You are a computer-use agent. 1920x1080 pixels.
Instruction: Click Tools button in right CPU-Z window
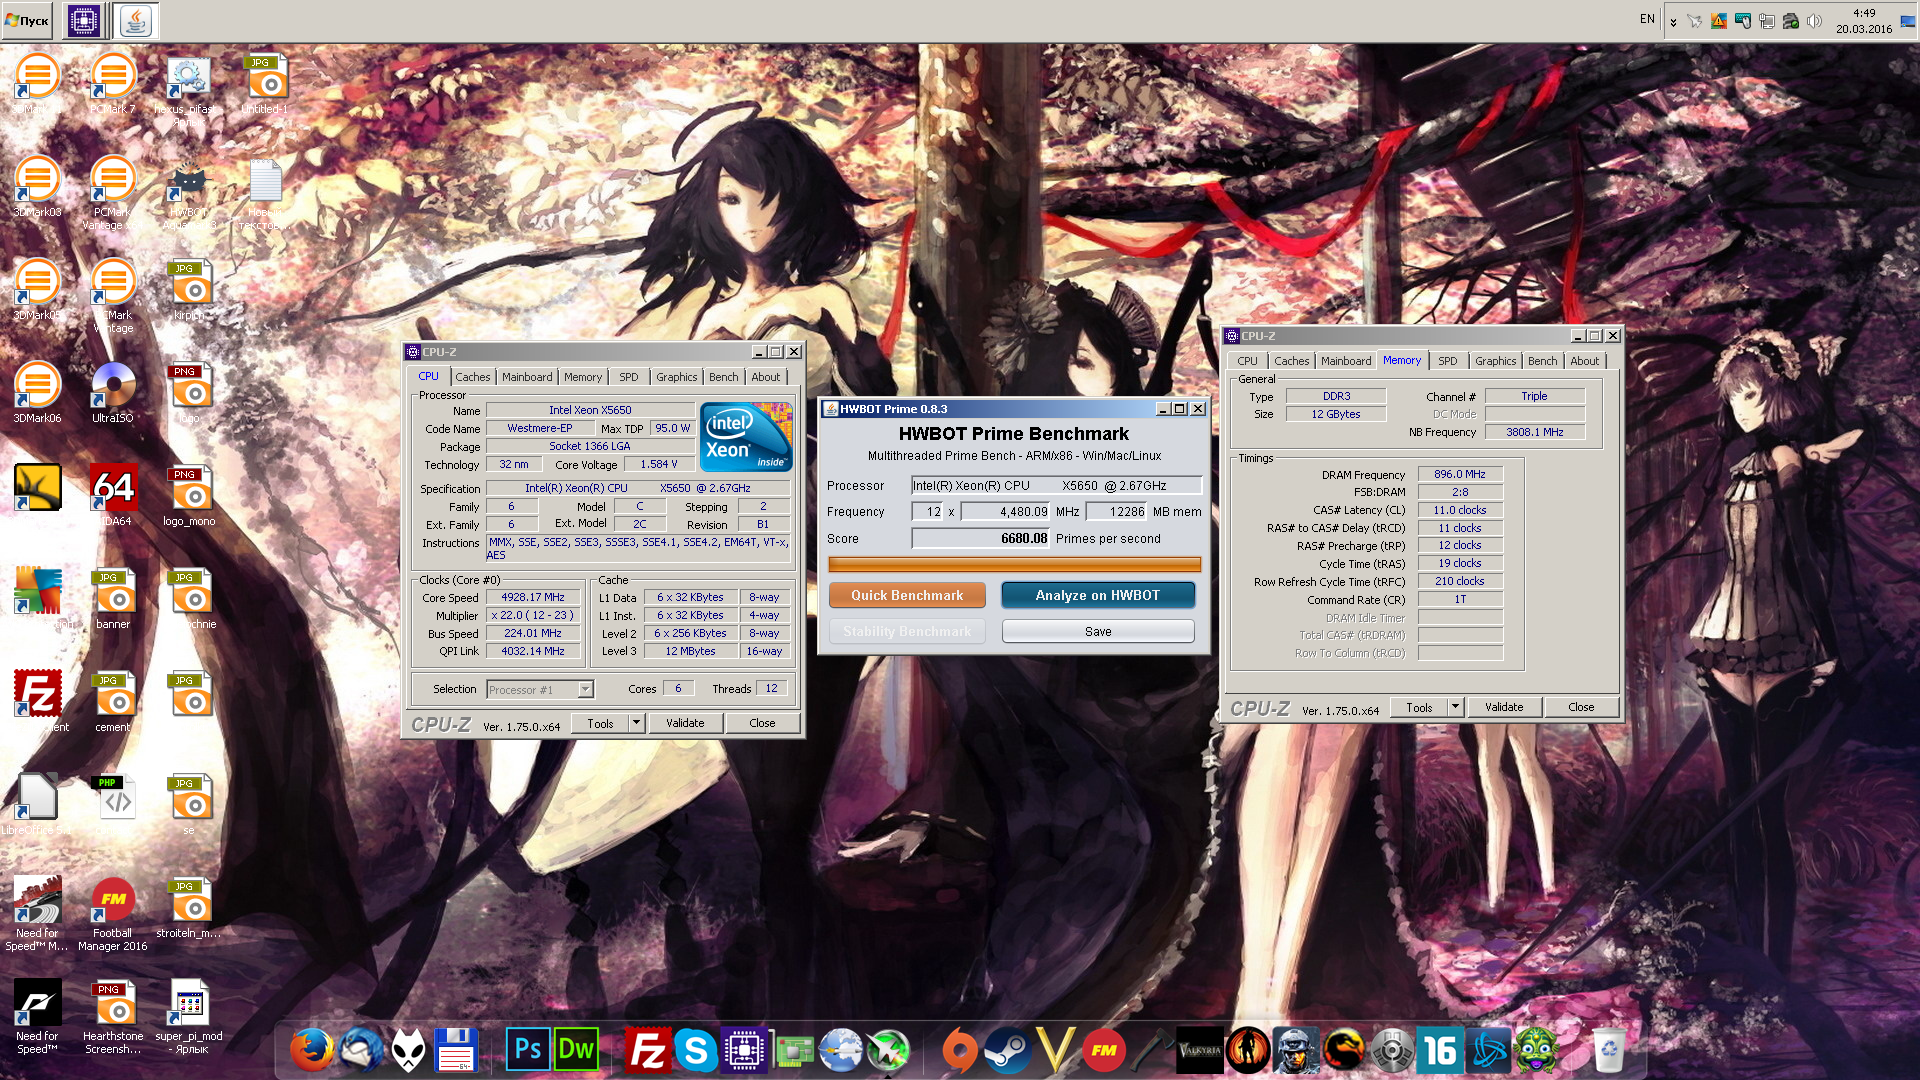1419,707
